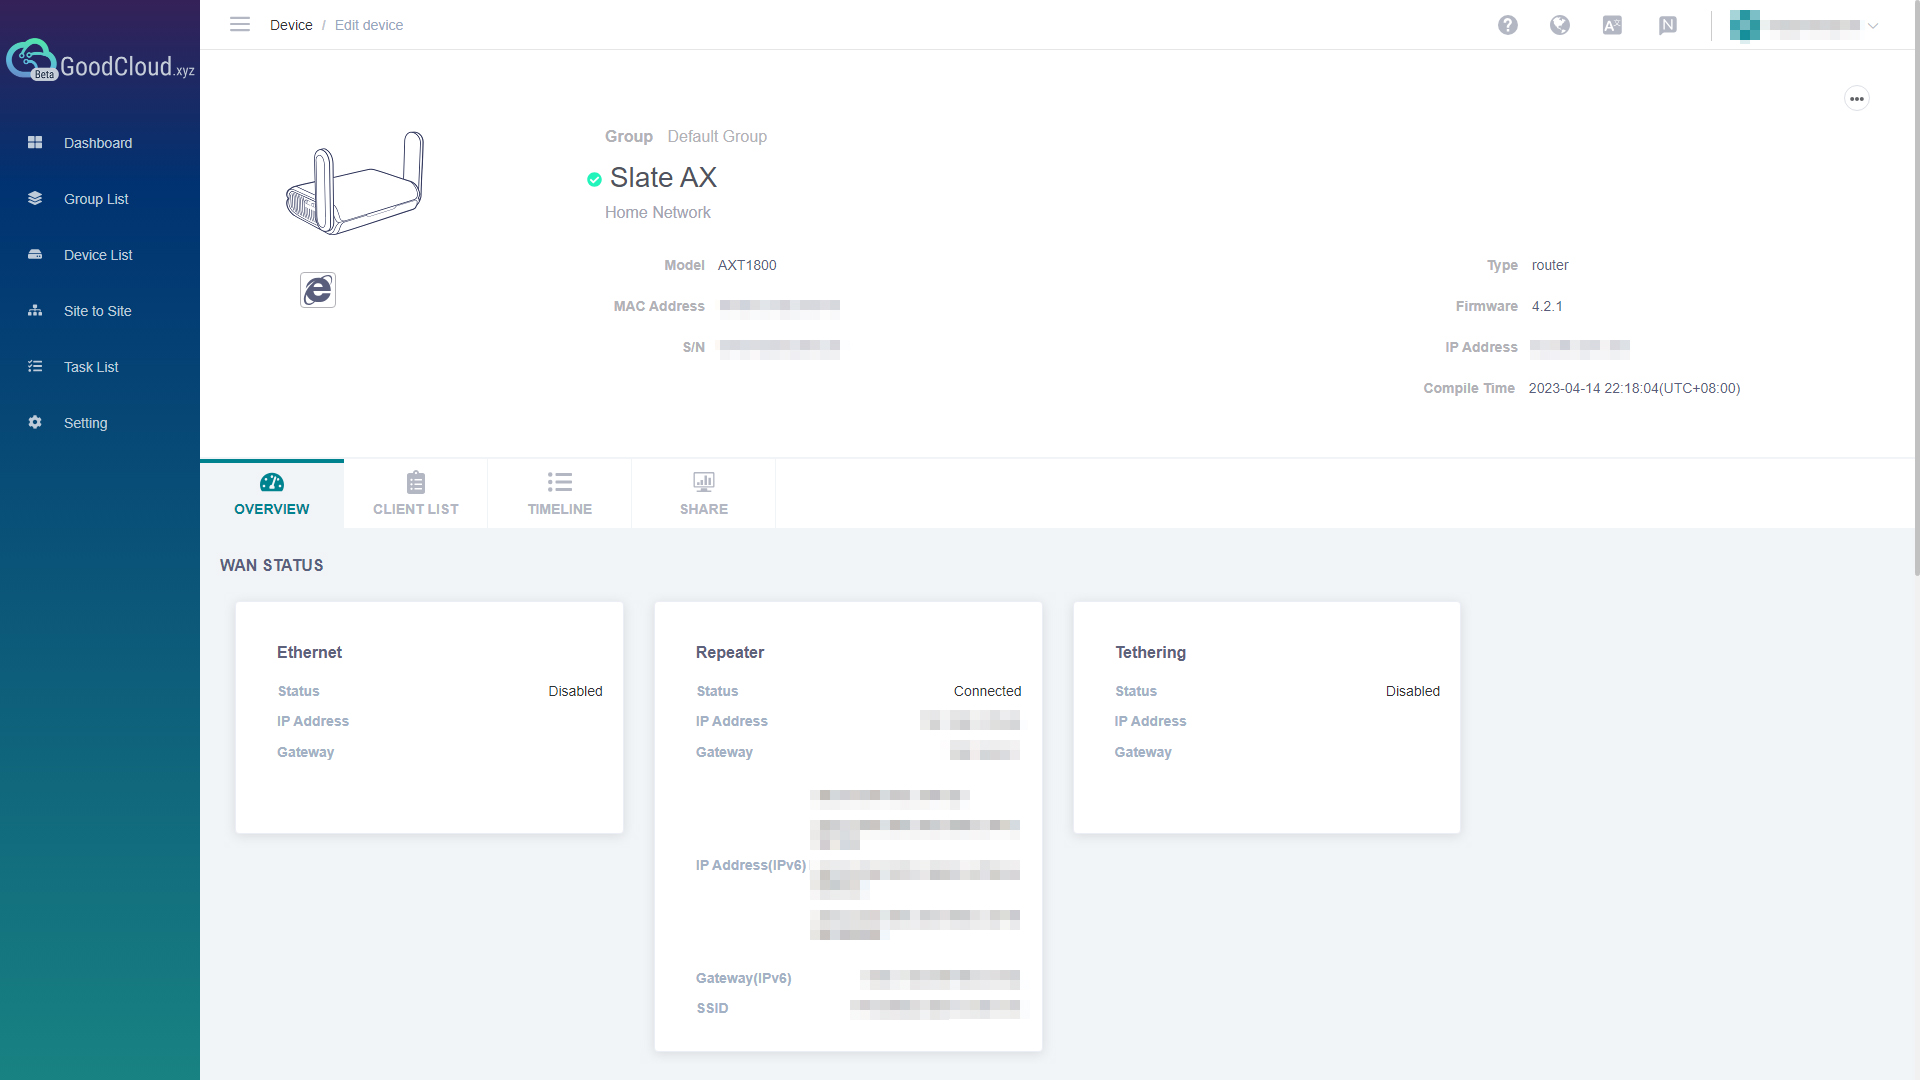The width and height of the screenshot is (1920, 1080).
Task: Click the AXT1800 model value
Action: pos(747,265)
